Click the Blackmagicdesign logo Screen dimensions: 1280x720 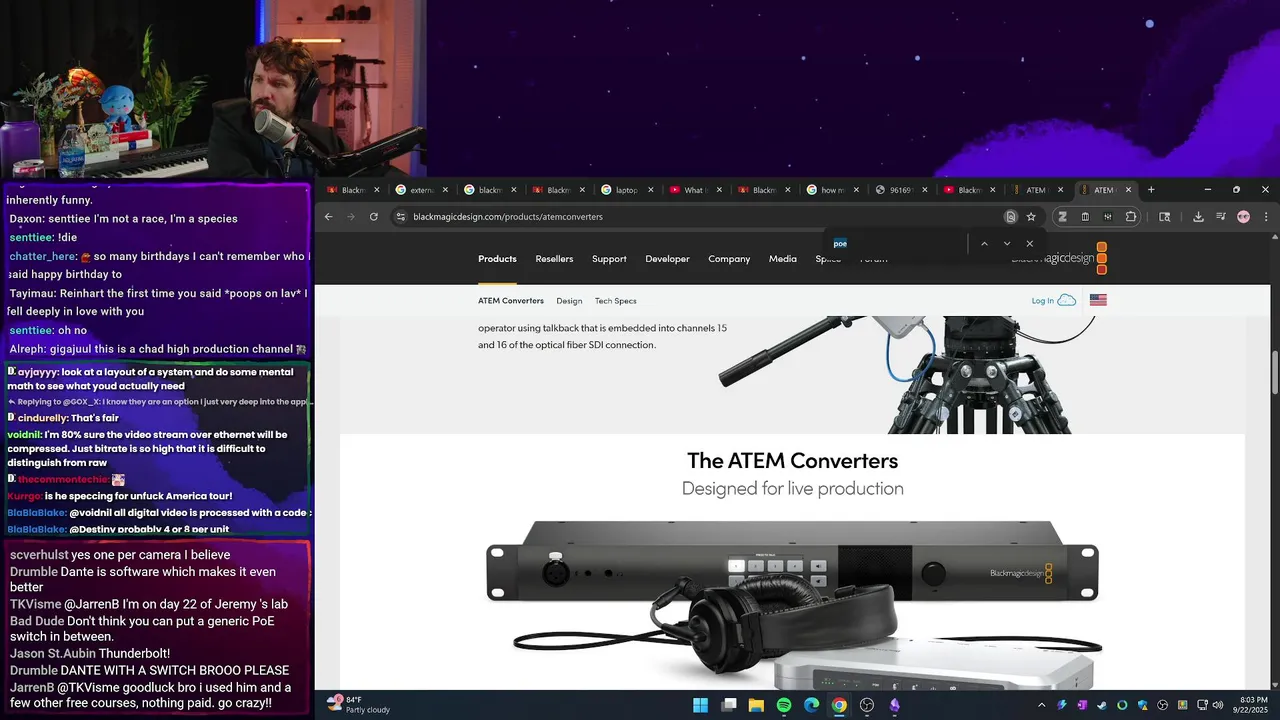point(1059,258)
